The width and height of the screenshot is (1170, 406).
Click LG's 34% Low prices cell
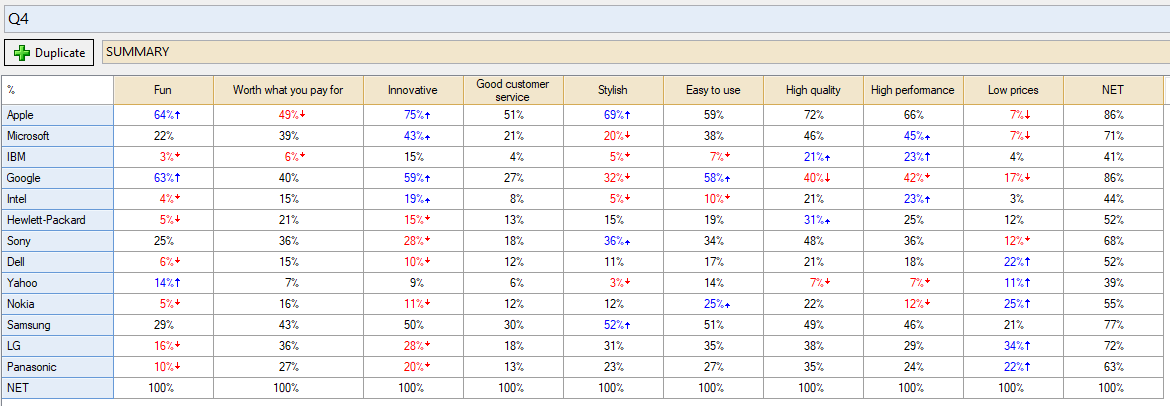pos(1013,346)
